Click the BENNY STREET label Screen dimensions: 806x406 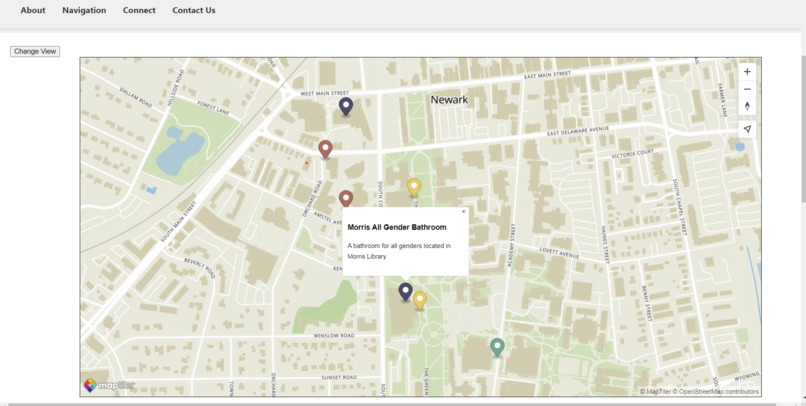[647, 304]
